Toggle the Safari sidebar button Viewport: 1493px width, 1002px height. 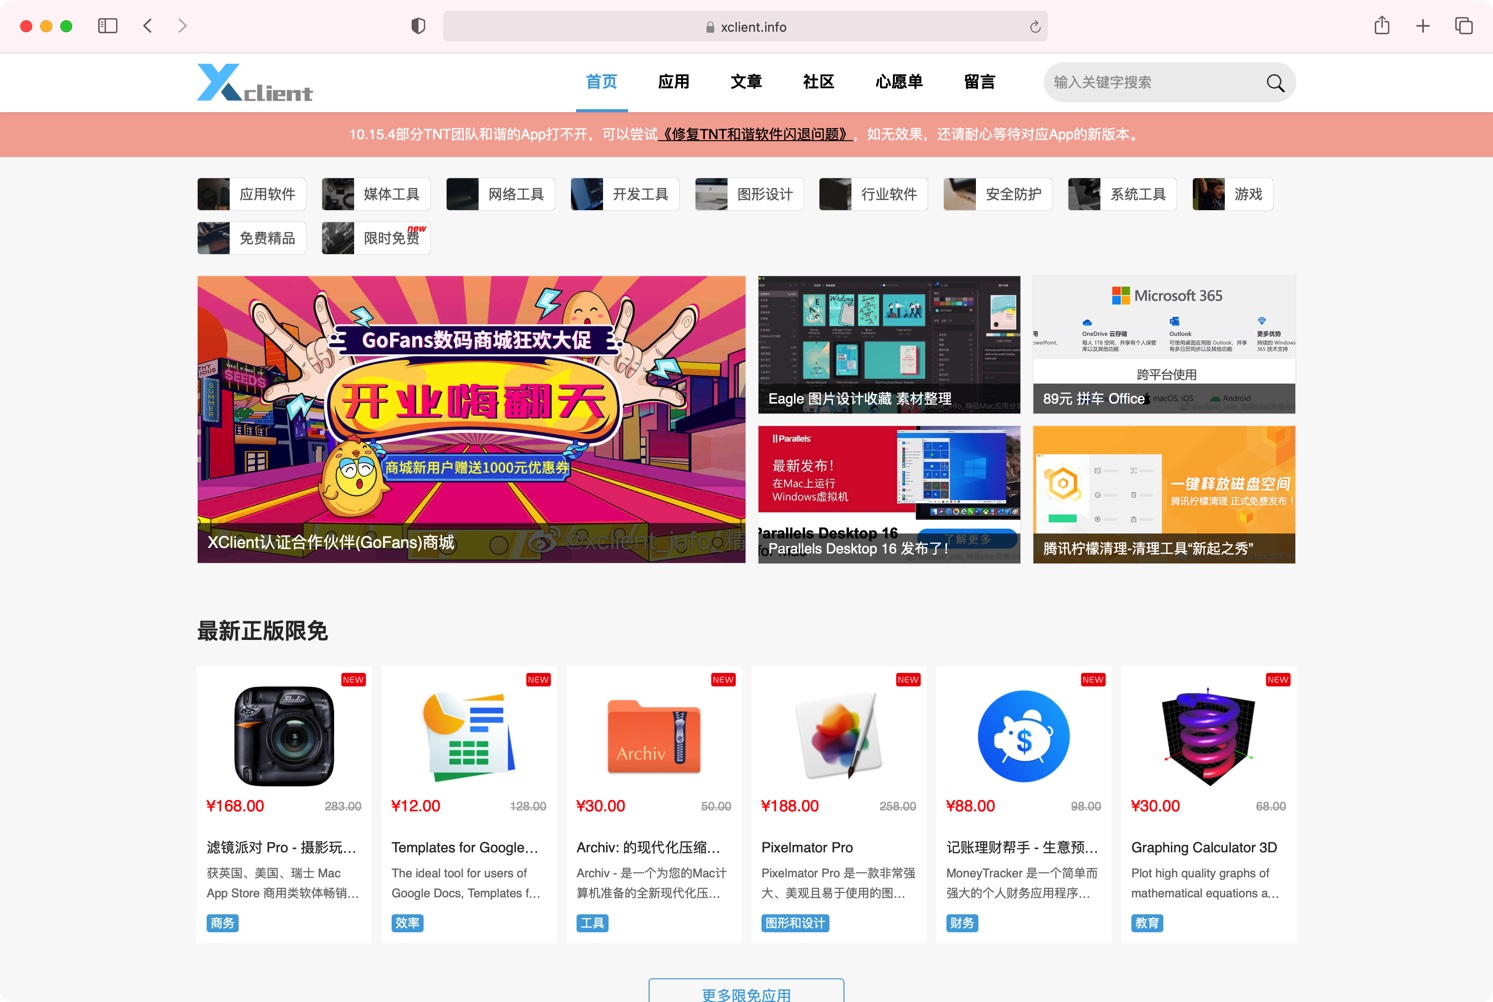tap(108, 26)
